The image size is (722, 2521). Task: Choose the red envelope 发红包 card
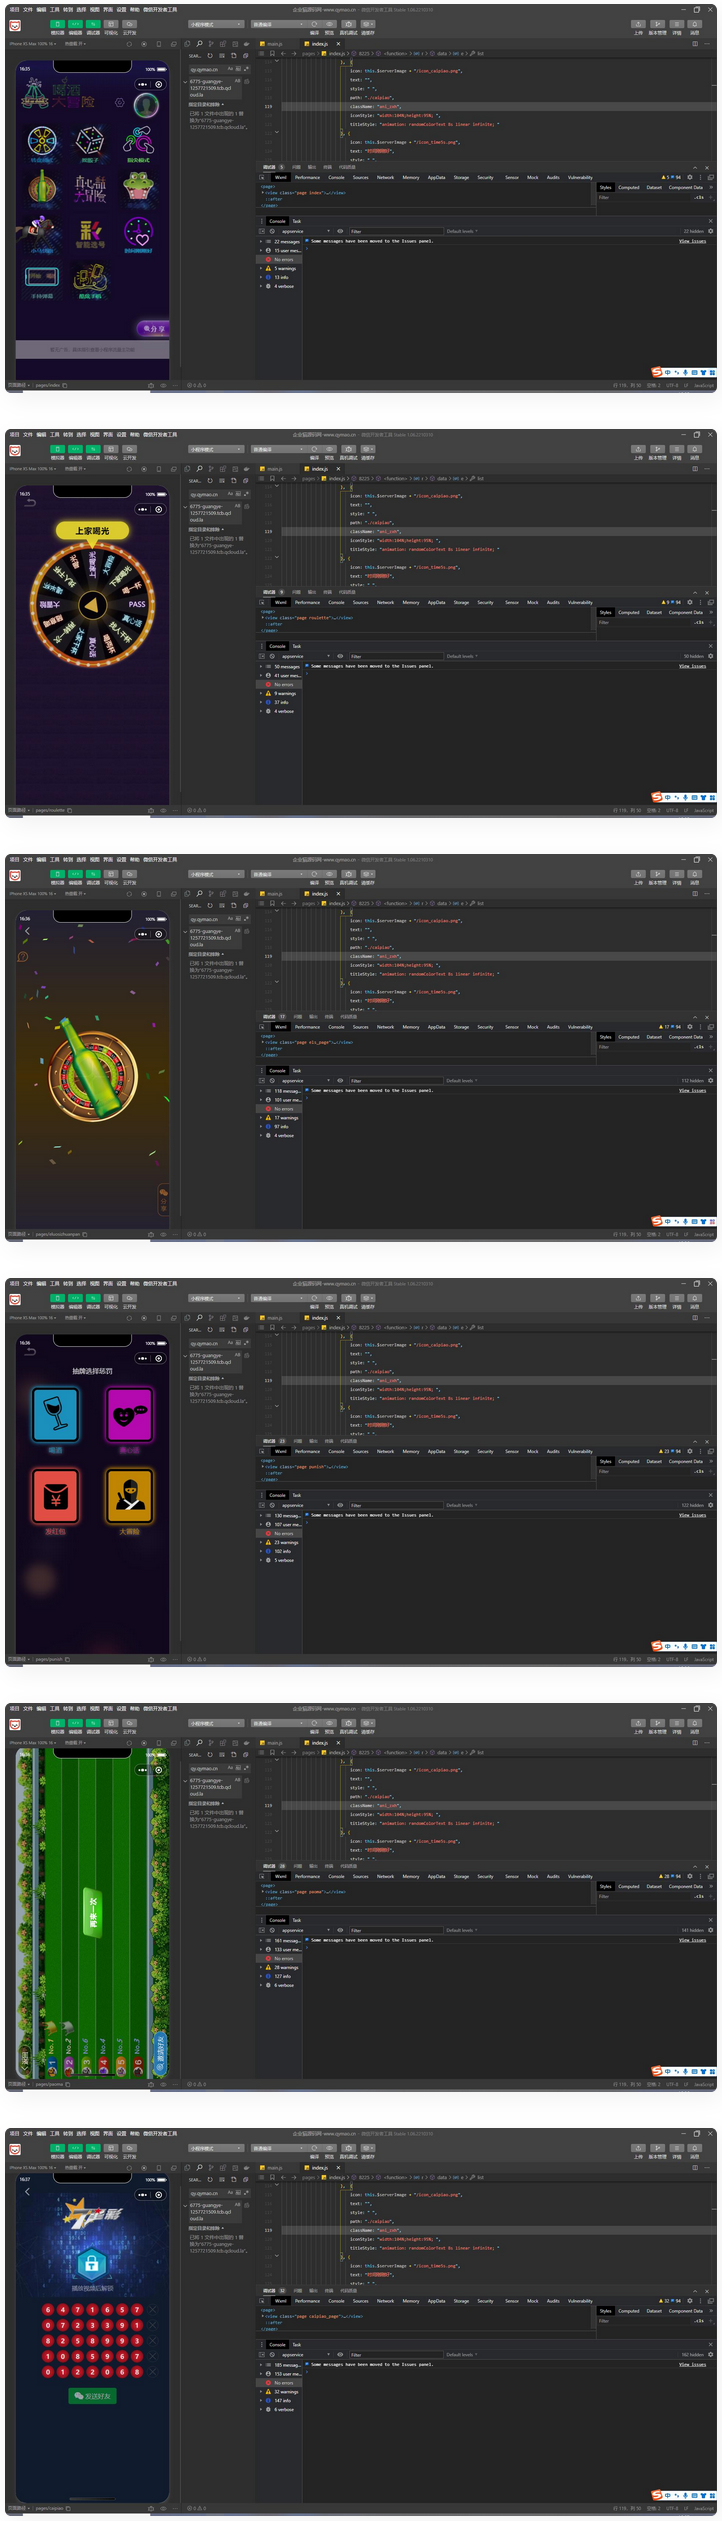(x=55, y=1495)
